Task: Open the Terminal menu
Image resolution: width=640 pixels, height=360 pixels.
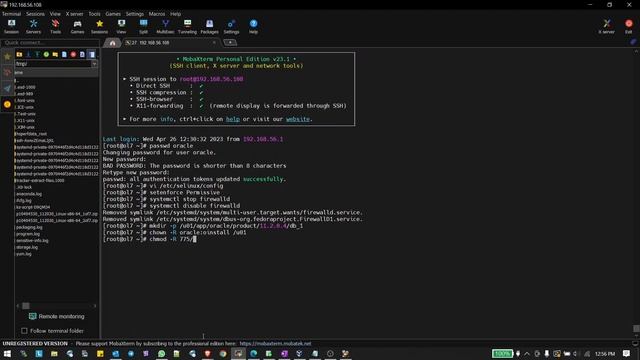Action: tap(11, 14)
